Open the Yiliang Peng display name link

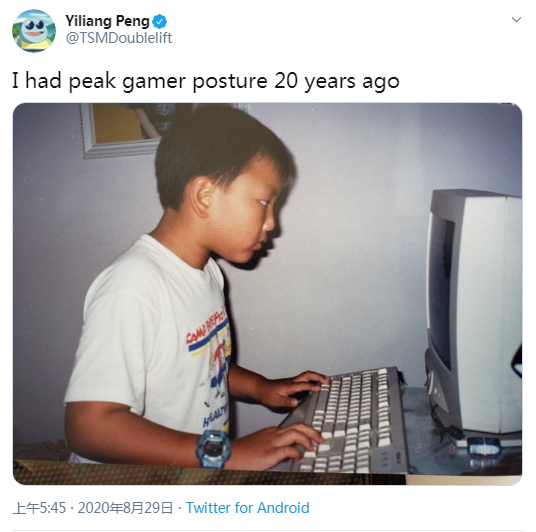tap(107, 21)
